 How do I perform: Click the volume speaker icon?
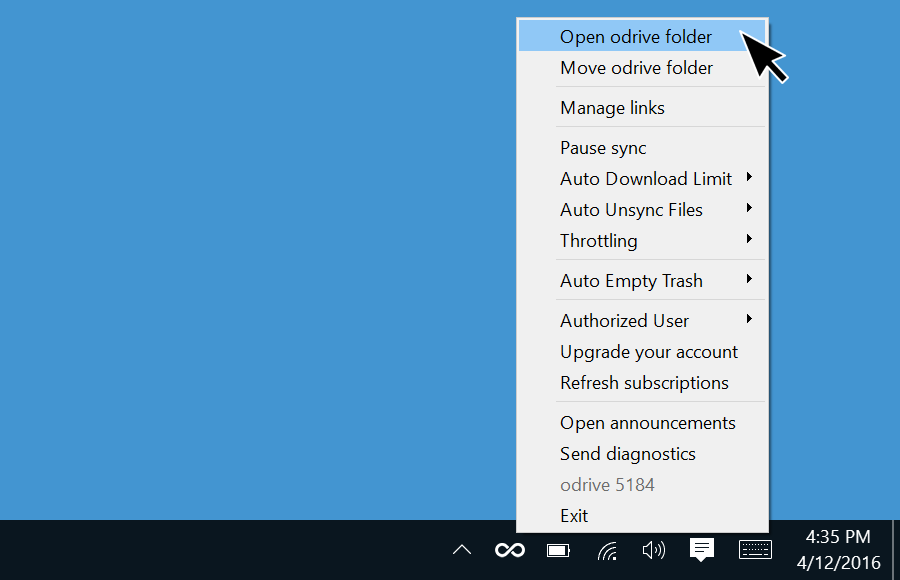[x=654, y=550]
